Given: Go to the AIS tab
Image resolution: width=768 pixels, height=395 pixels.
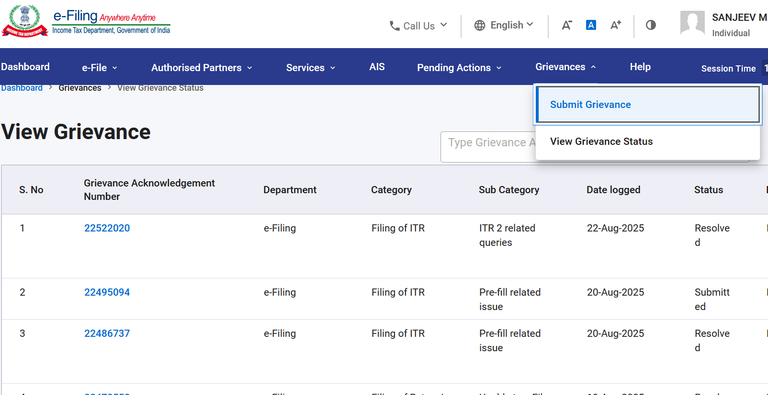Looking at the screenshot, I should point(377,67).
